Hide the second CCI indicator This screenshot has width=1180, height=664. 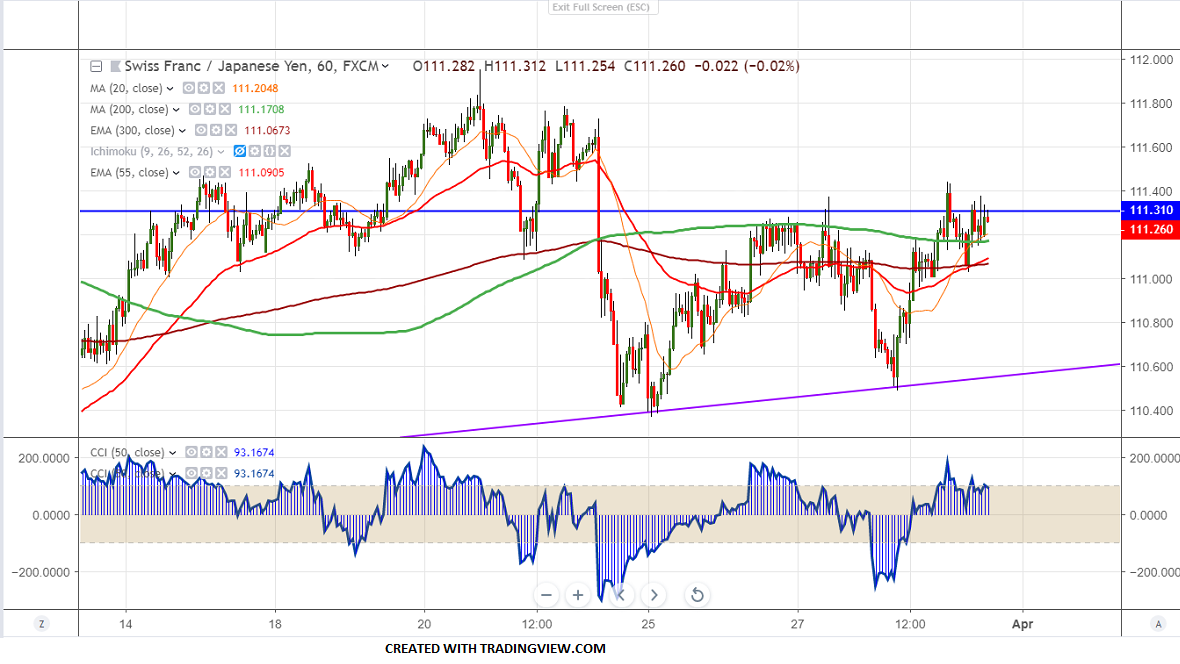click(191, 474)
